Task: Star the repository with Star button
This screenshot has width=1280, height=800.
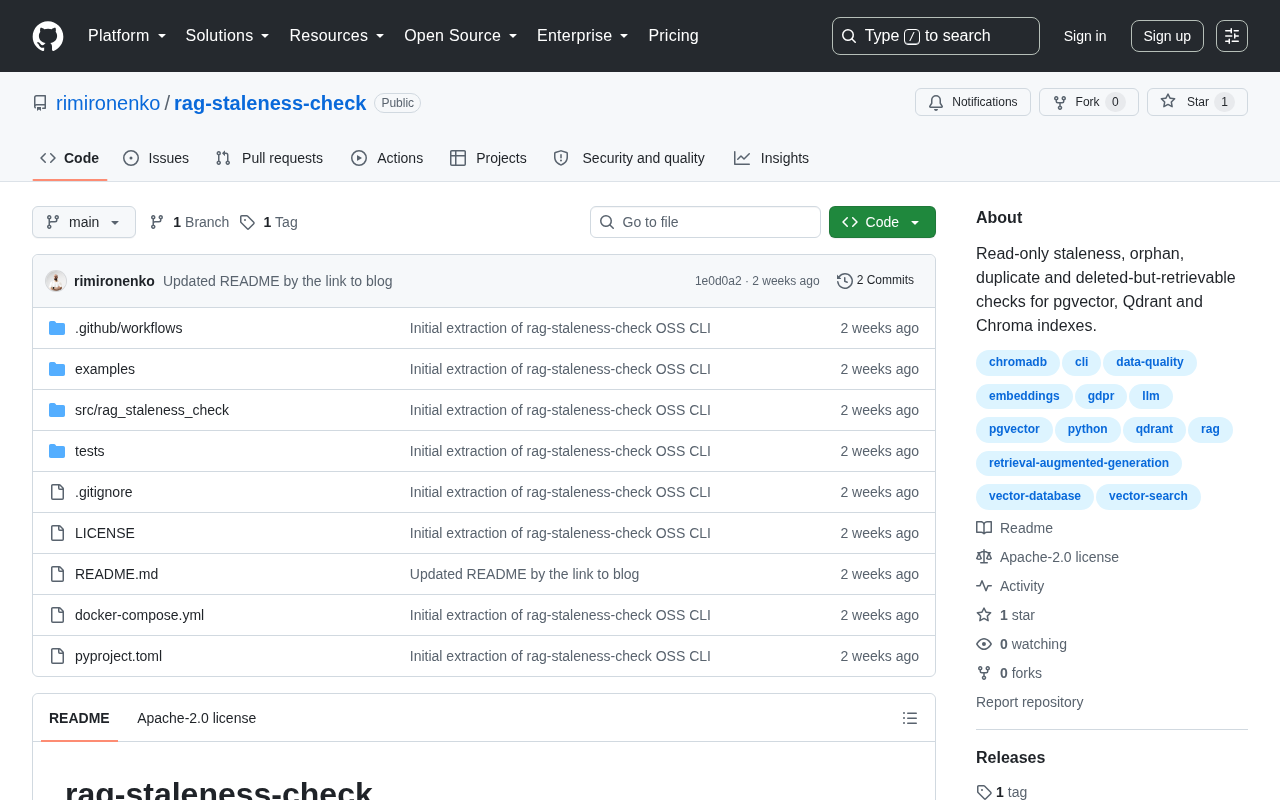Action: [1197, 102]
